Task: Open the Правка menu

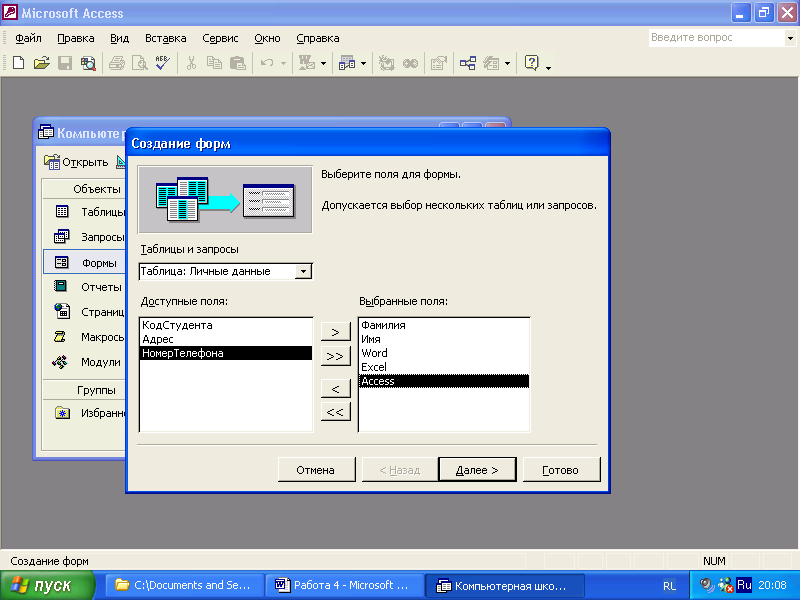Action: (76, 38)
